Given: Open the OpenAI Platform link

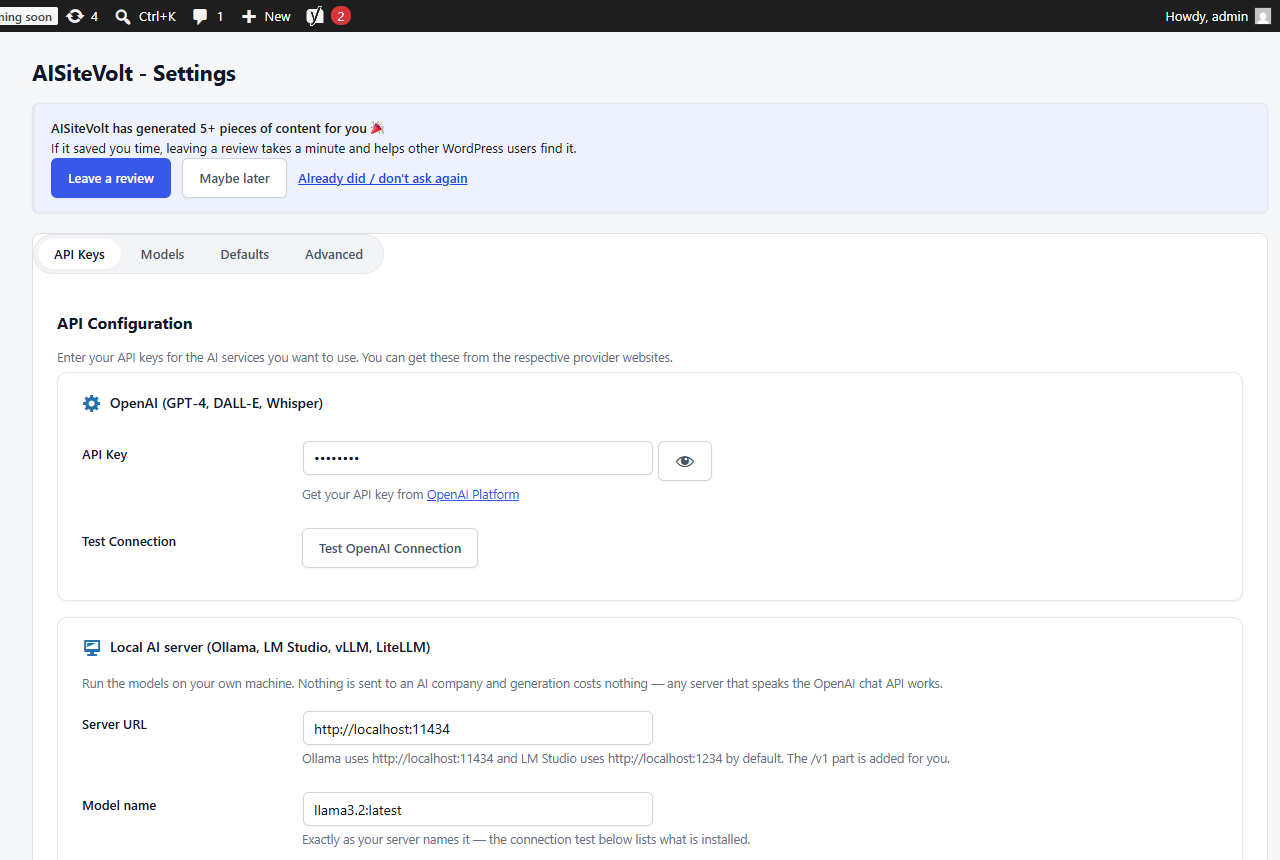Looking at the screenshot, I should click(x=473, y=494).
